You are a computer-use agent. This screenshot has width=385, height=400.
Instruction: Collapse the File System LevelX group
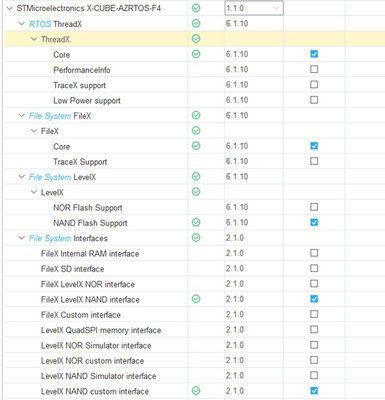tap(22, 177)
